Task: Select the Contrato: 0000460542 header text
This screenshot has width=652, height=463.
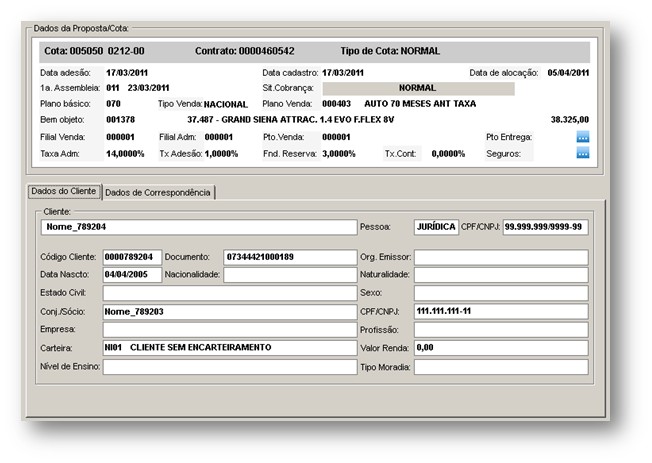Action: (x=244, y=51)
